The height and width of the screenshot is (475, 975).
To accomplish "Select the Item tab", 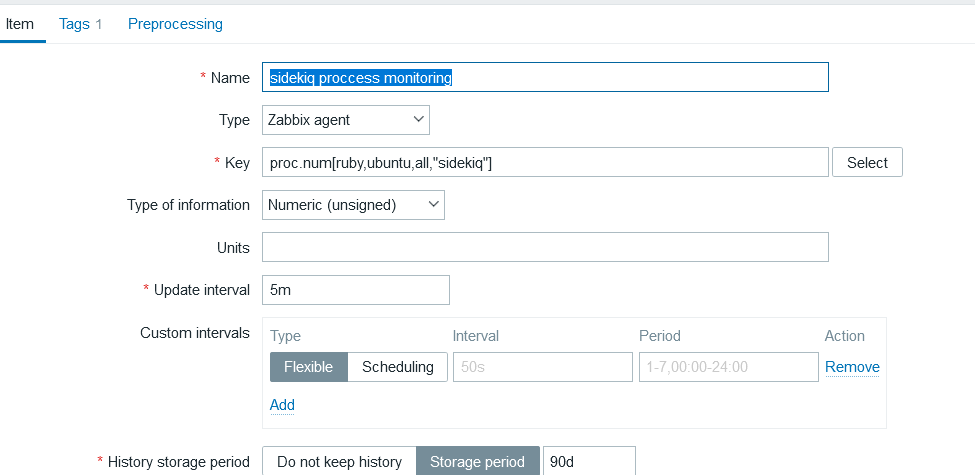I will coord(20,24).
